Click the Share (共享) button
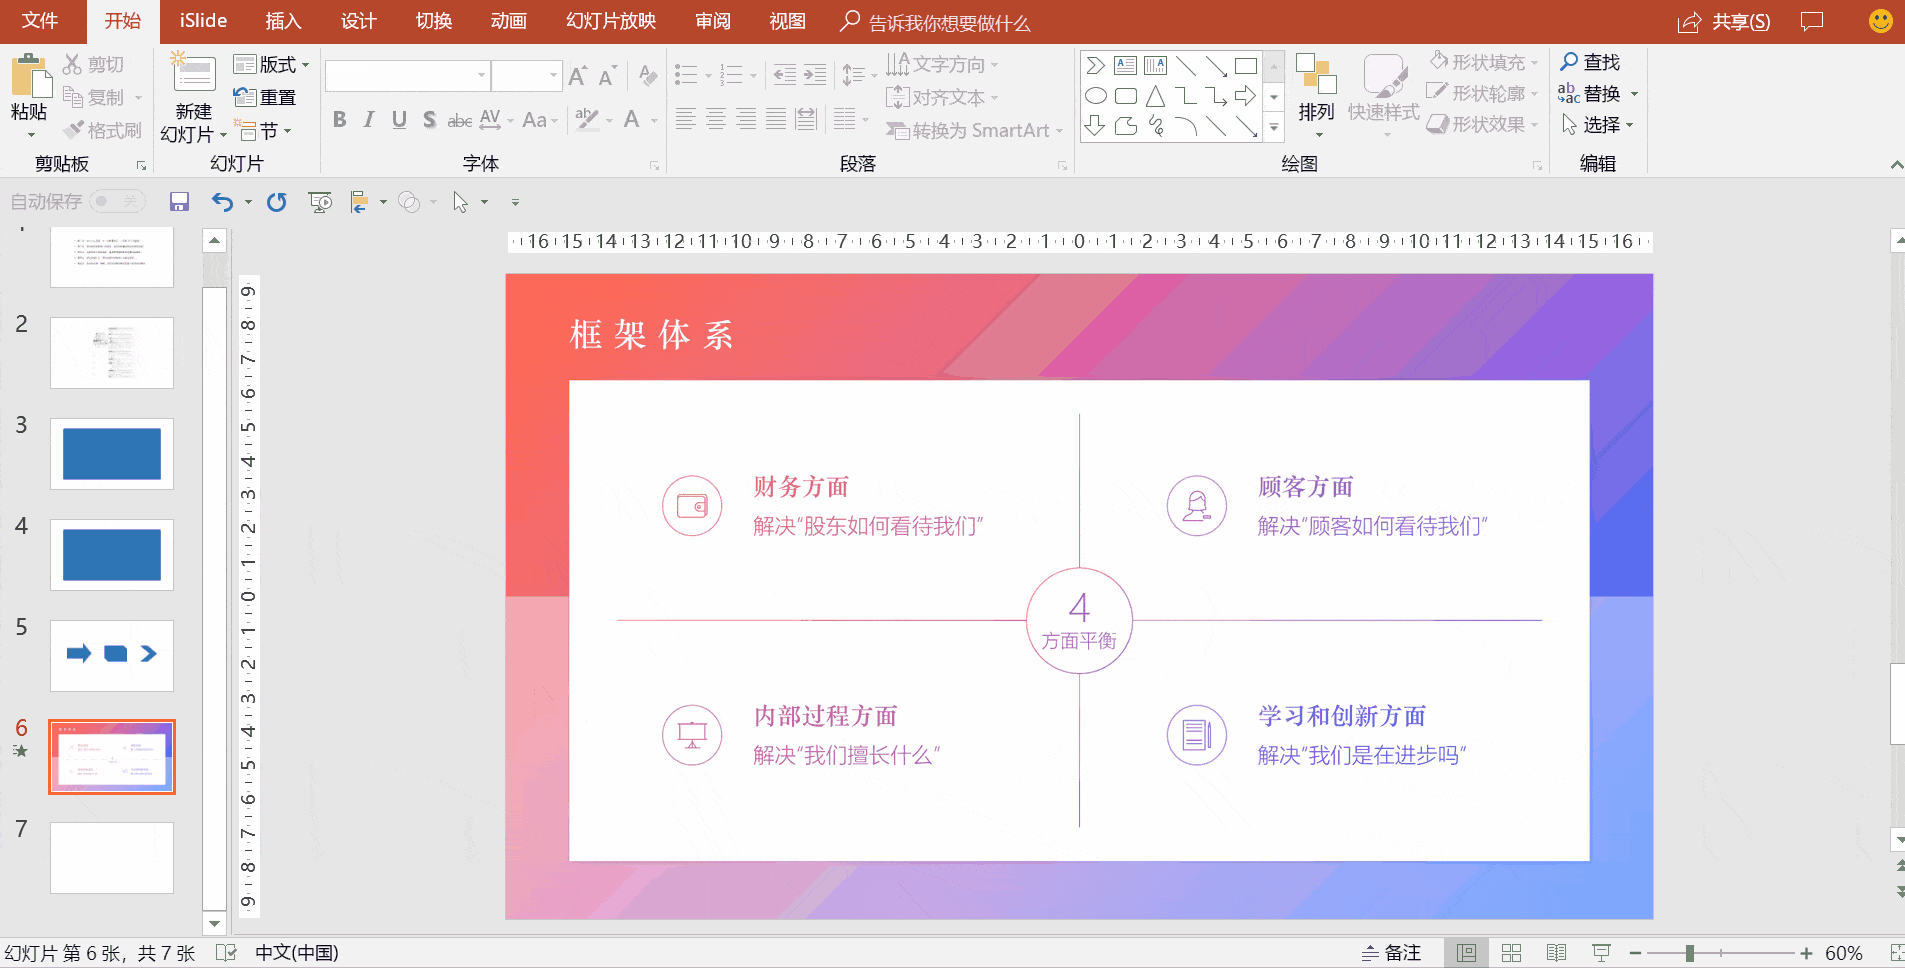The height and width of the screenshot is (968, 1905). tap(1724, 22)
